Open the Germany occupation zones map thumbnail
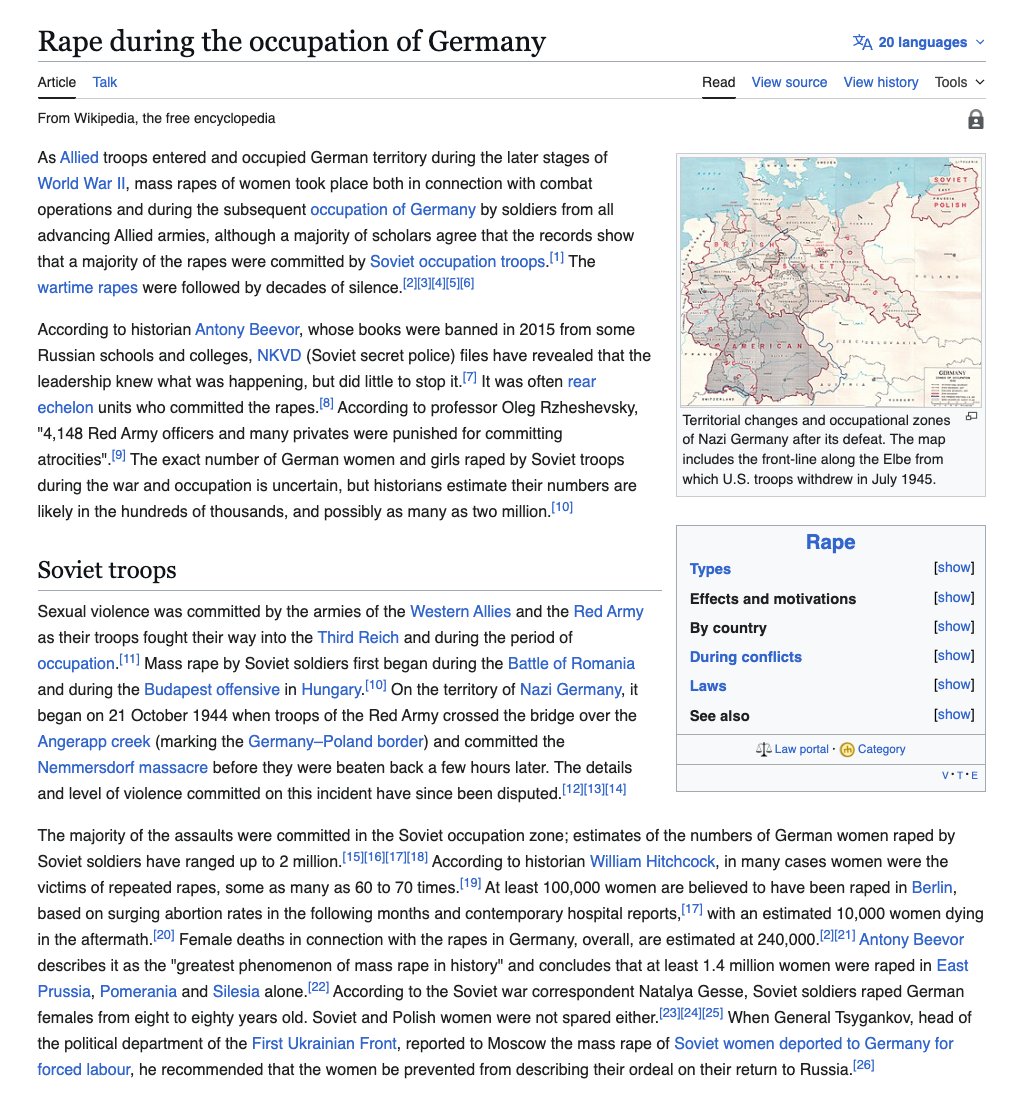 click(x=830, y=281)
